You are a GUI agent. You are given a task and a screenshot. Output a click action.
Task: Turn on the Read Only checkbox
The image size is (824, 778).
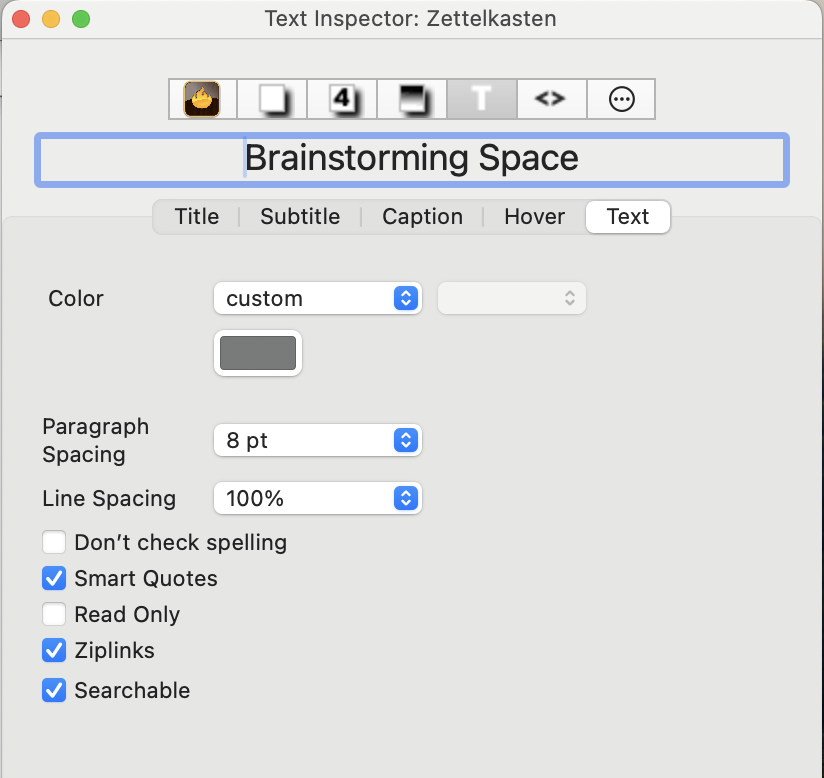tap(54, 614)
